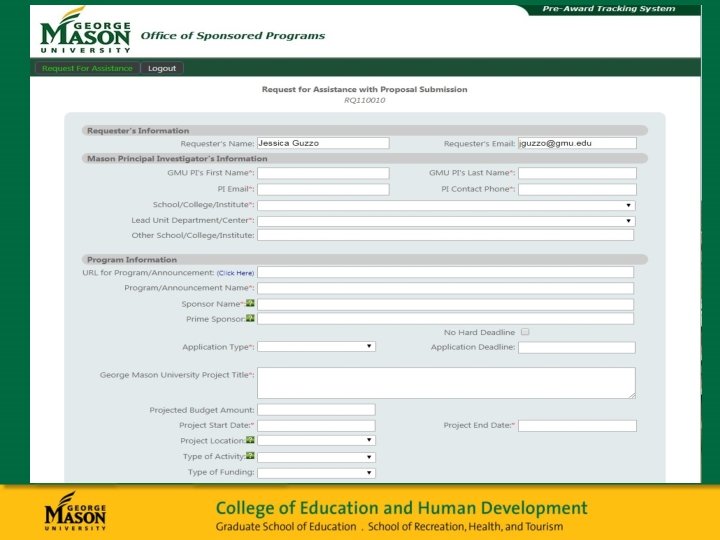Screen dimensions: 720x540
Task: Open the Application Type dropdown
Action: 316,346
